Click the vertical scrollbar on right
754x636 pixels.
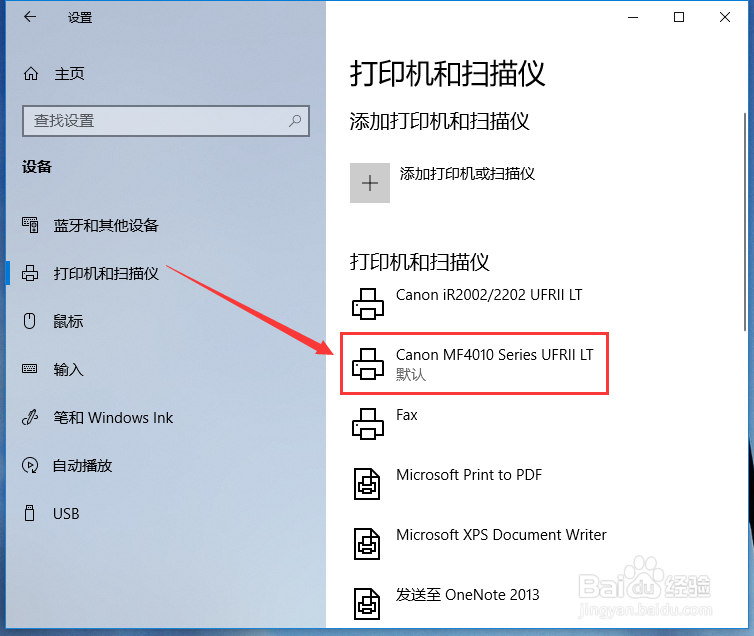[x=745, y=221]
